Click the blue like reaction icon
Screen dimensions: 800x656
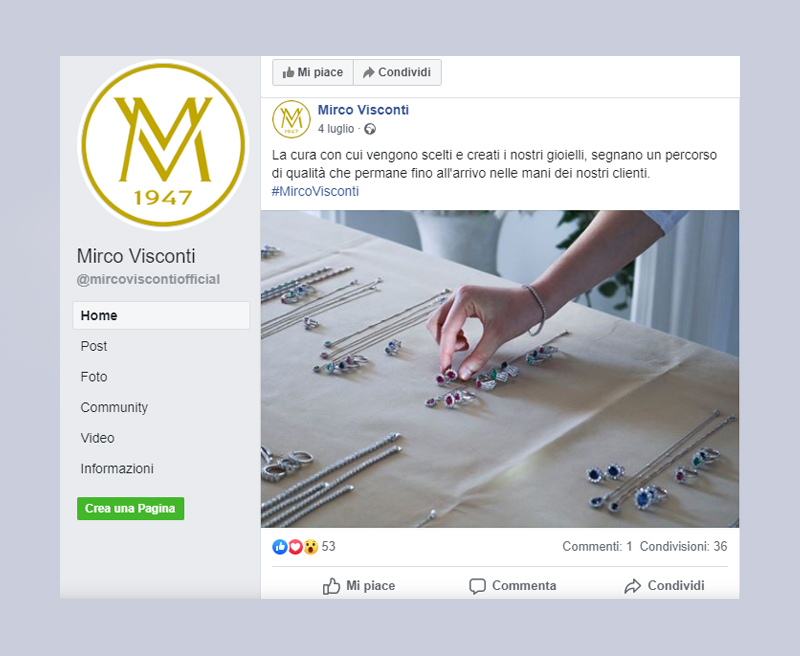[280, 547]
